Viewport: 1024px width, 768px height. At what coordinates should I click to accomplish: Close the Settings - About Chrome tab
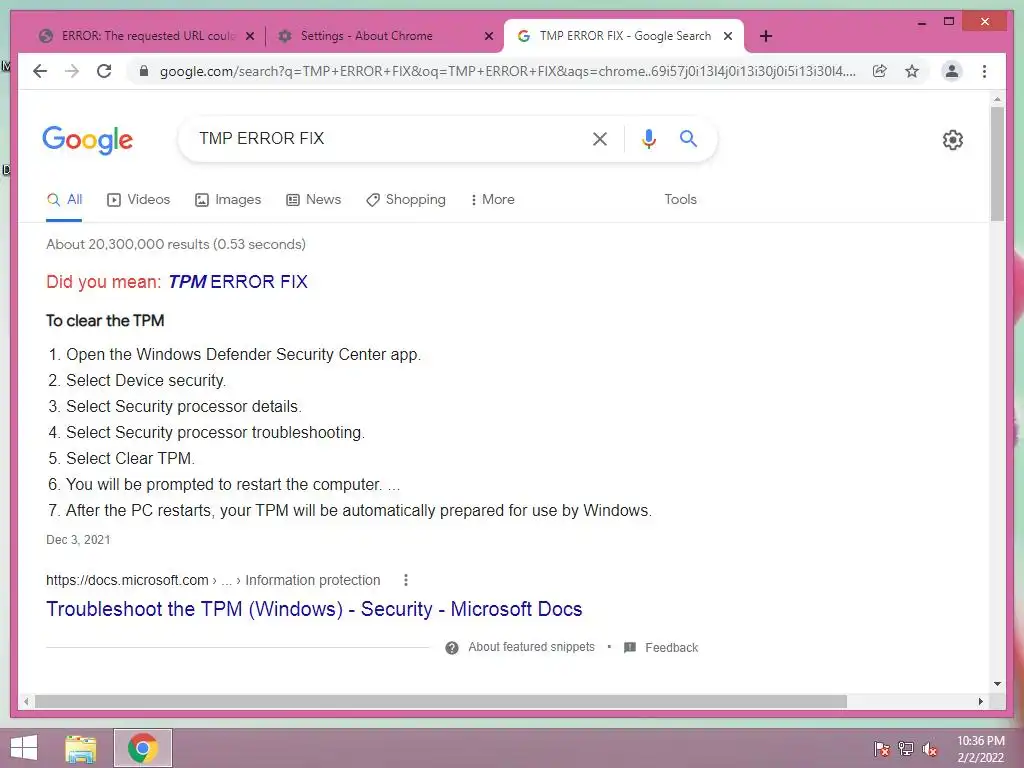(x=488, y=36)
